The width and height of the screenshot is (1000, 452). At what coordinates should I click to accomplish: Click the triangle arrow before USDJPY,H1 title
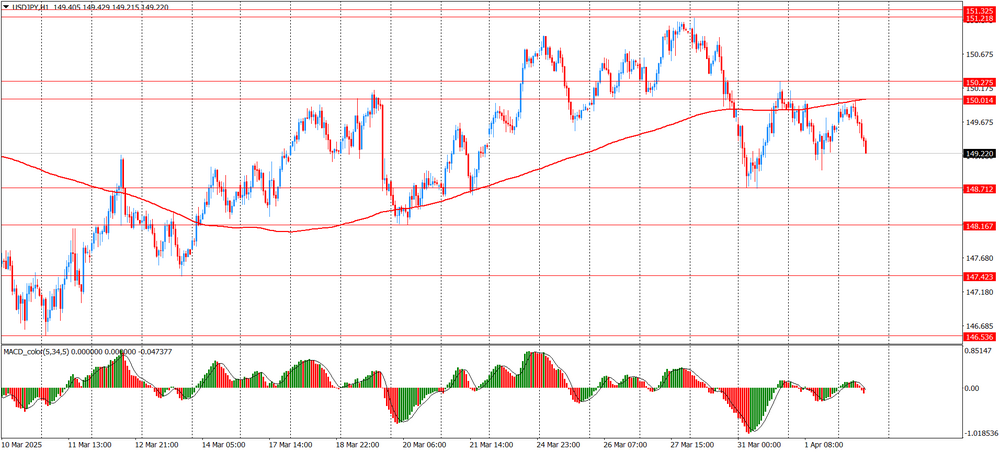6,7
